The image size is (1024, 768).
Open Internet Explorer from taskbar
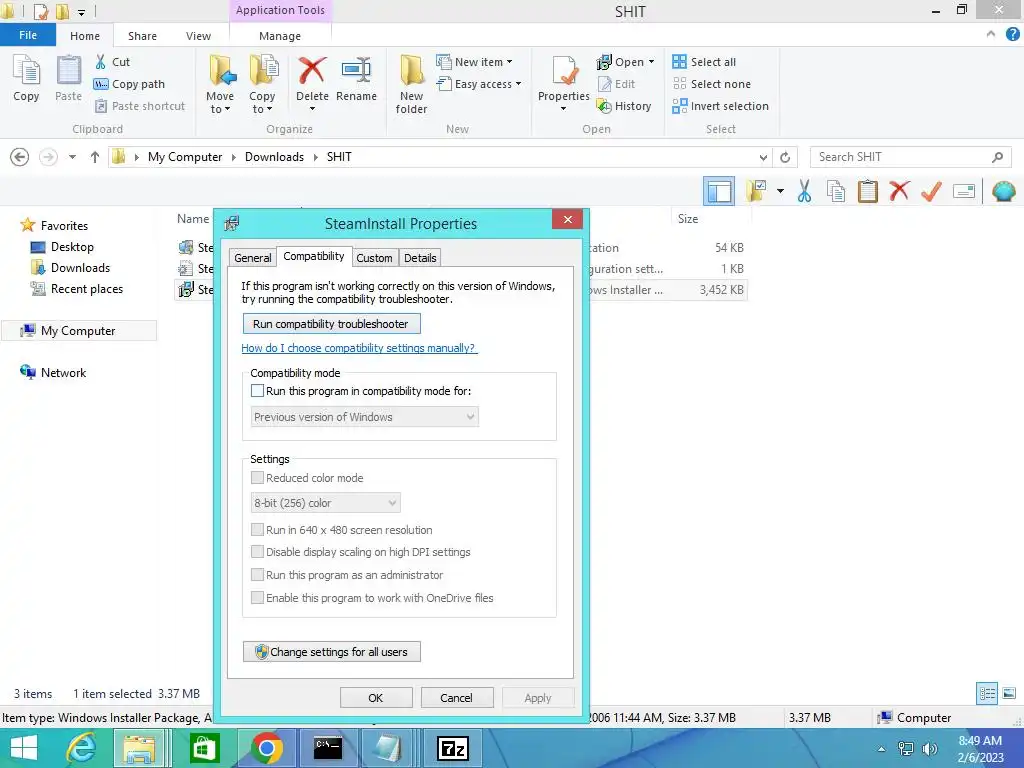pos(82,748)
